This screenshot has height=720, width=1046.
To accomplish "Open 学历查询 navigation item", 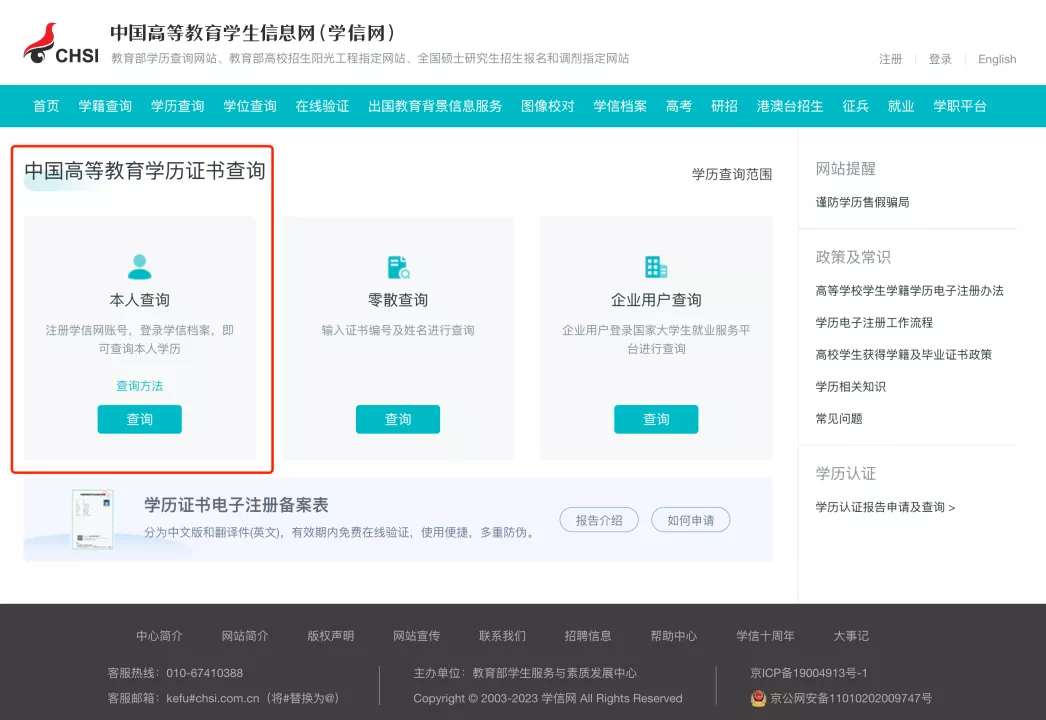I will [x=177, y=106].
